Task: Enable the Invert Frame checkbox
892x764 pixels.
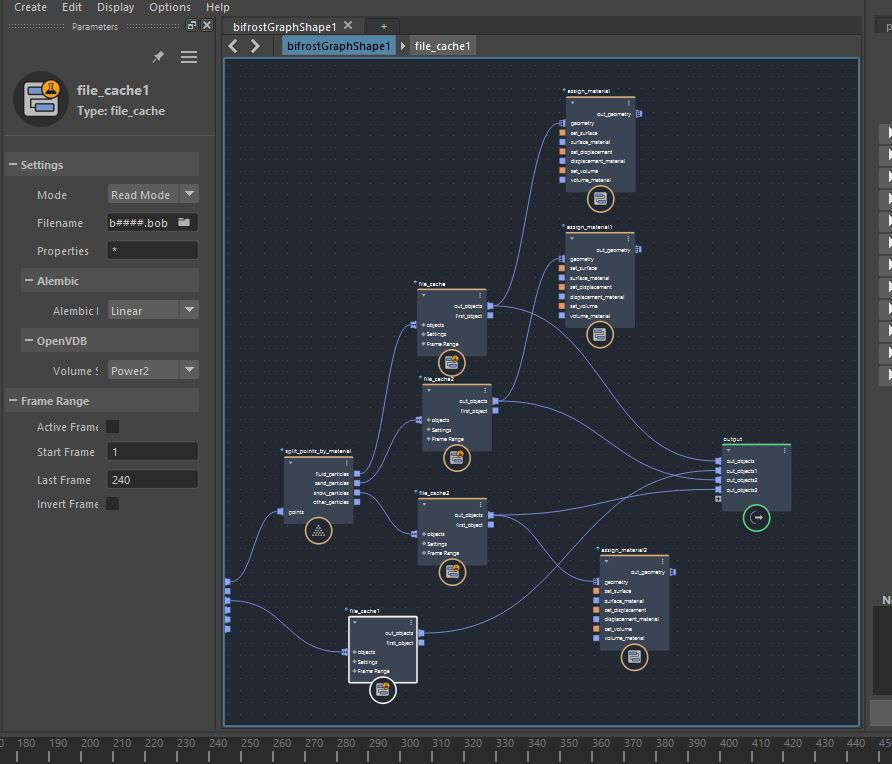Action: pos(113,503)
